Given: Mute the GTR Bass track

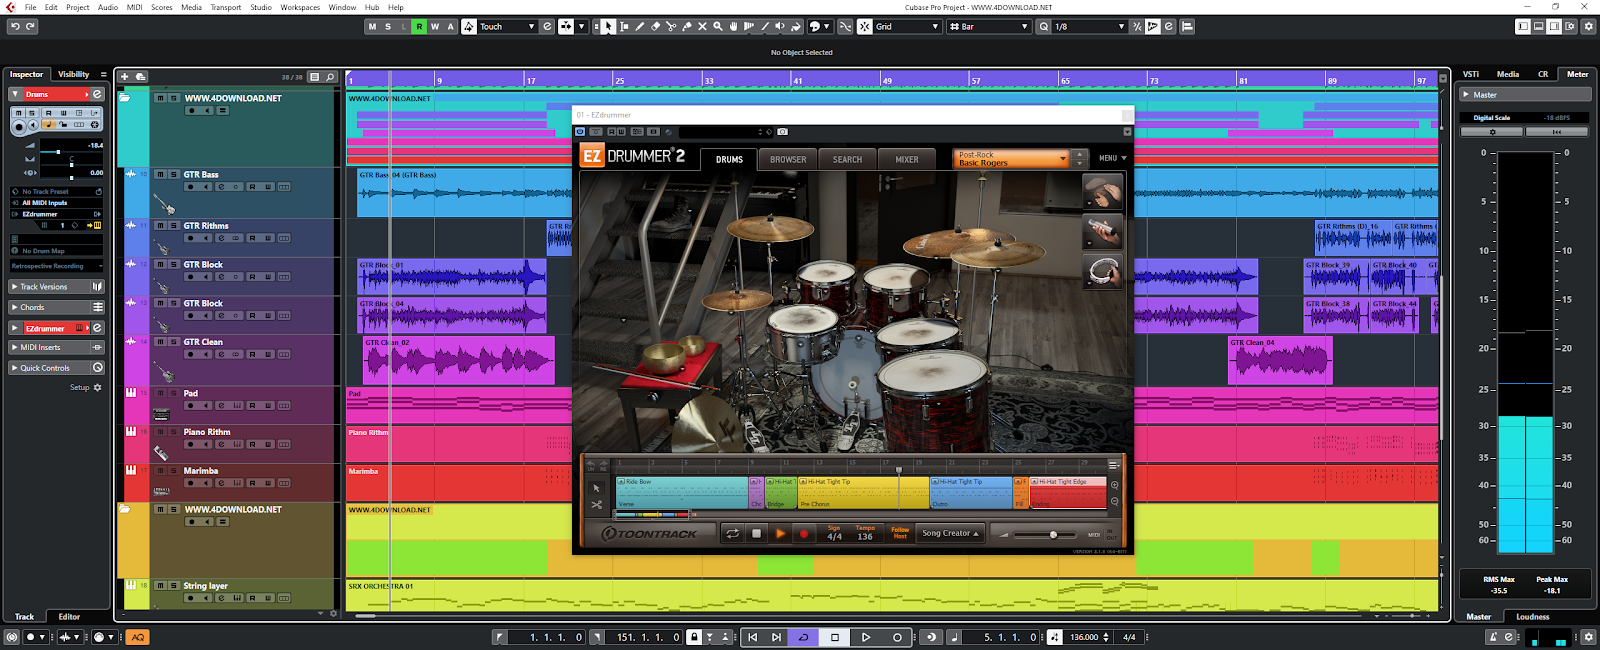Looking at the screenshot, I should point(160,174).
